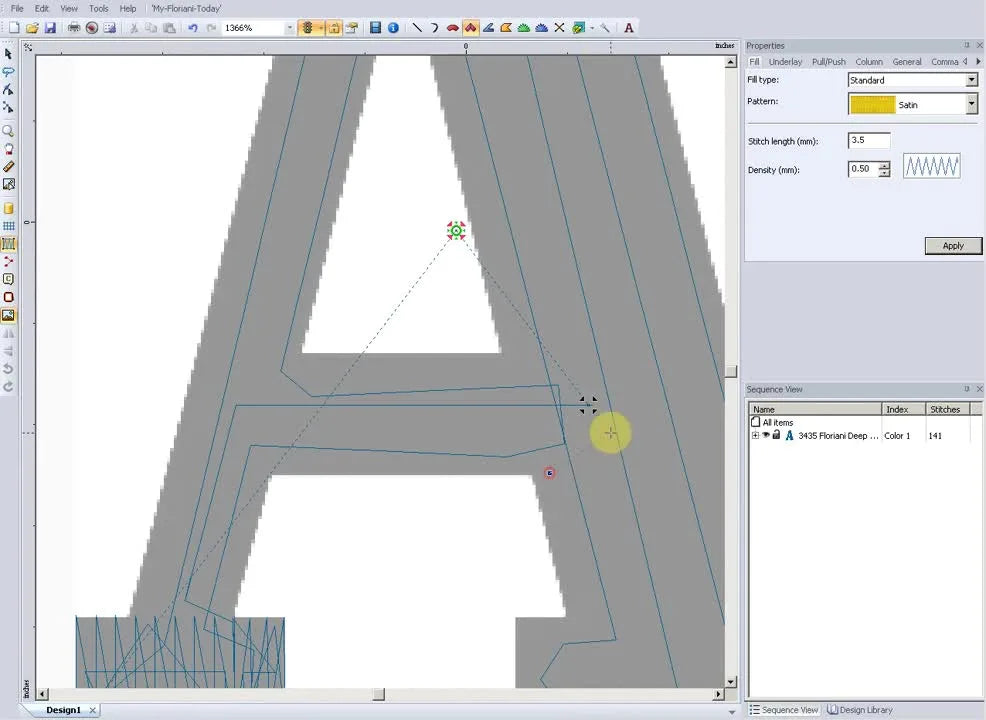This screenshot has width=986, height=720.
Task: Open the View menu
Action: click(69, 9)
